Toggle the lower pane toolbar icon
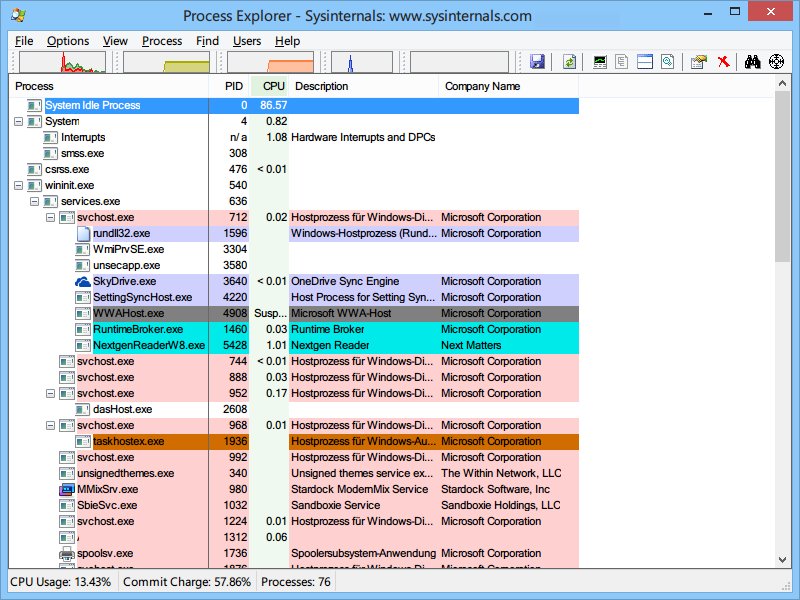This screenshot has height=600, width=800. tap(644, 62)
